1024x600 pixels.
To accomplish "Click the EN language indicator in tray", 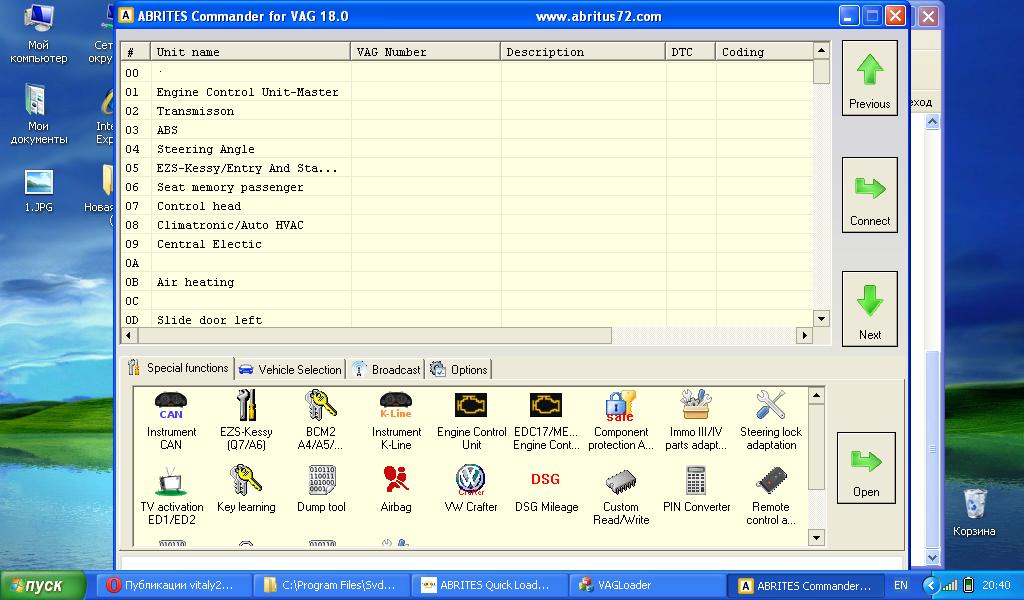I will click(x=901, y=586).
